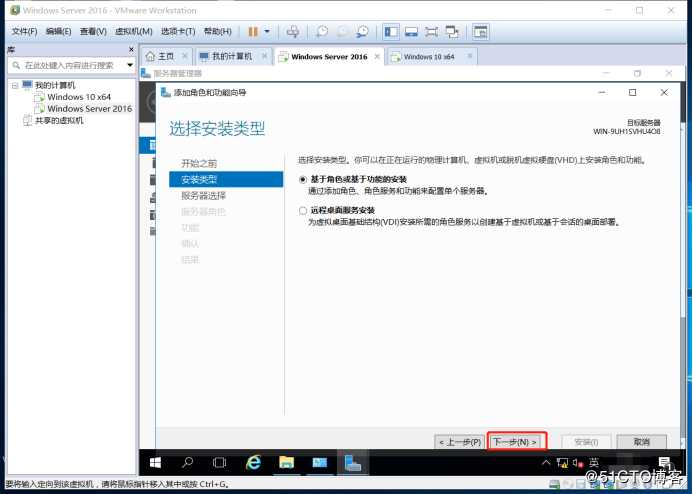This screenshot has height=494, width=693.
Task: Open the 帮助(H) menu
Action: tap(217, 32)
